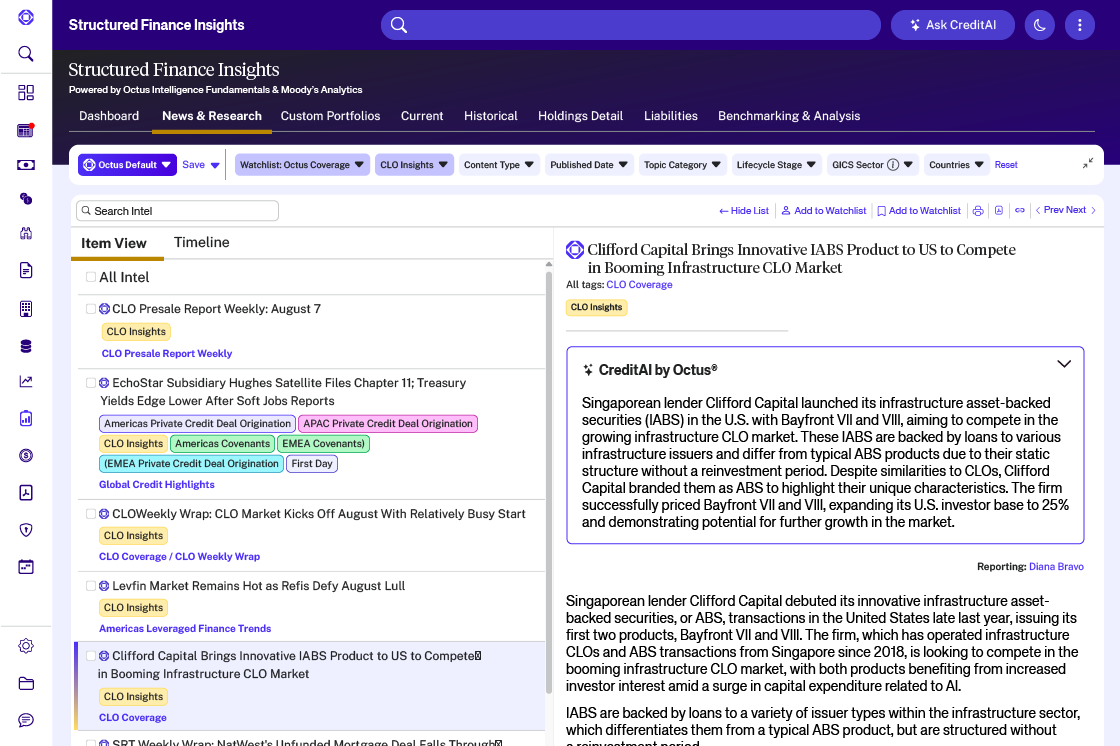Image resolution: width=1120 pixels, height=746 pixels.
Task: Open the schedule calendar sidebar icon
Action: pos(26,567)
